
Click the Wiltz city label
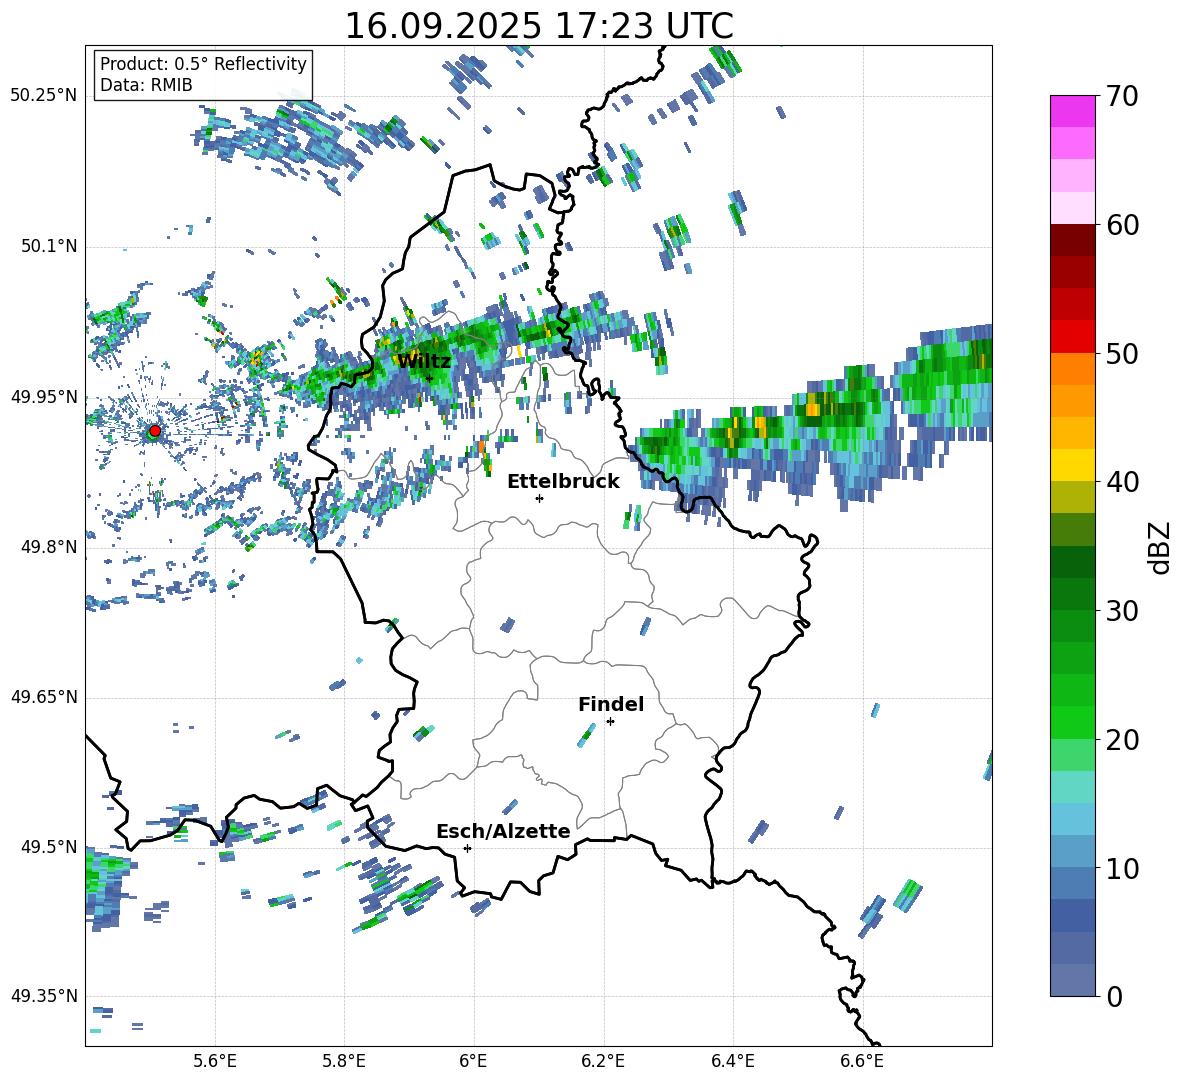(x=424, y=361)
